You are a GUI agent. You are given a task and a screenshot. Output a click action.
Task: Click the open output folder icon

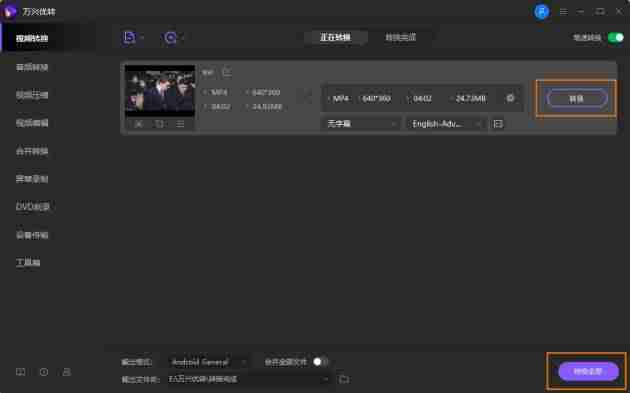(344, 379)
